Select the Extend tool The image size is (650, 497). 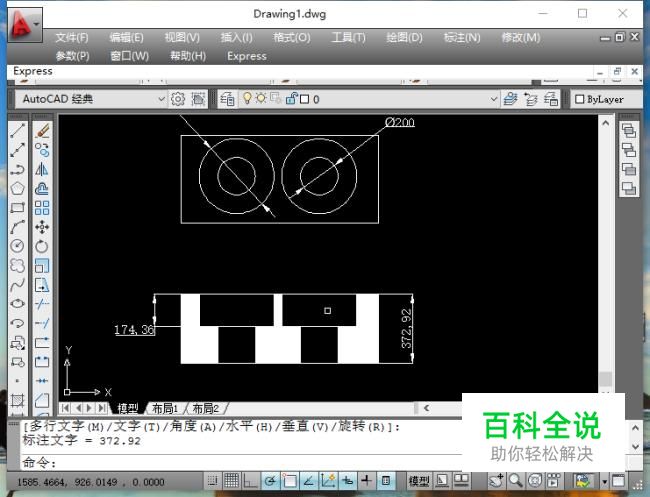coord(42,323)
